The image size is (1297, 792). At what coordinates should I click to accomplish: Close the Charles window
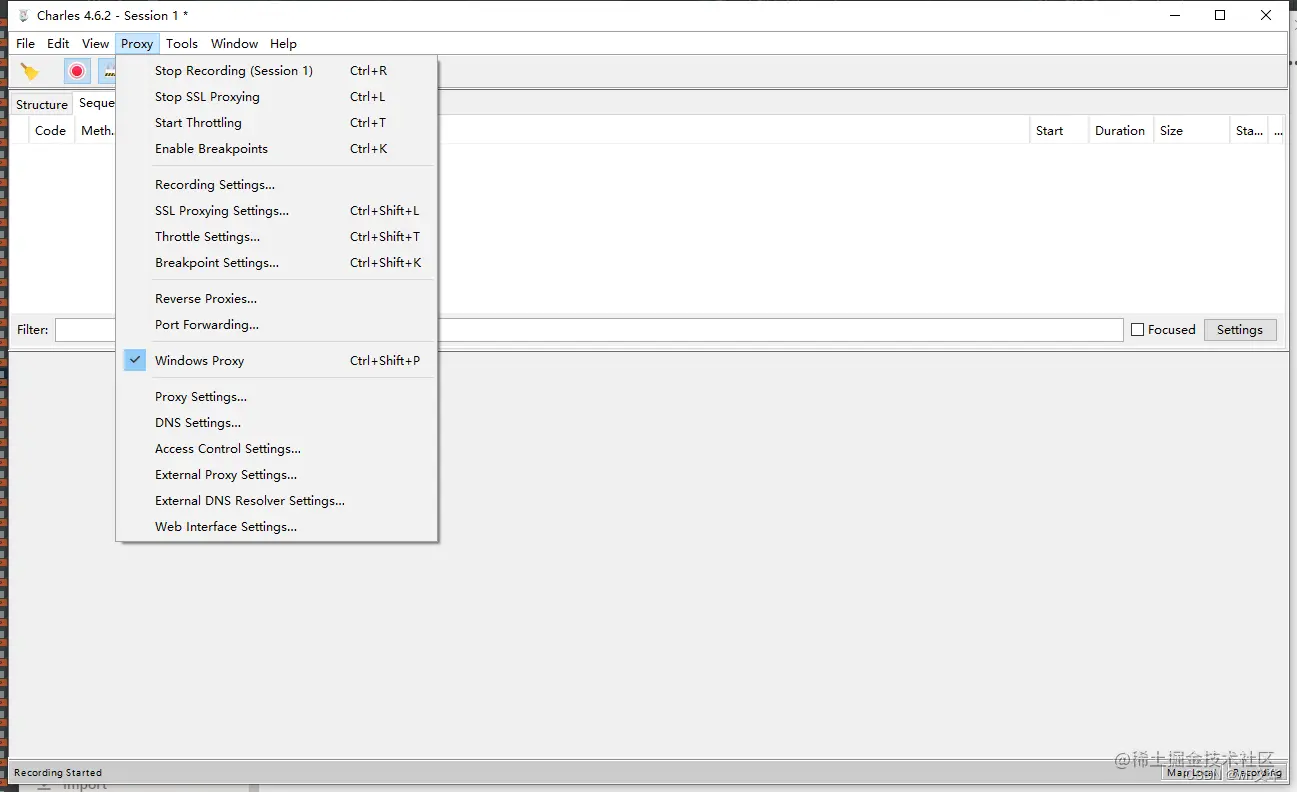1266,15
